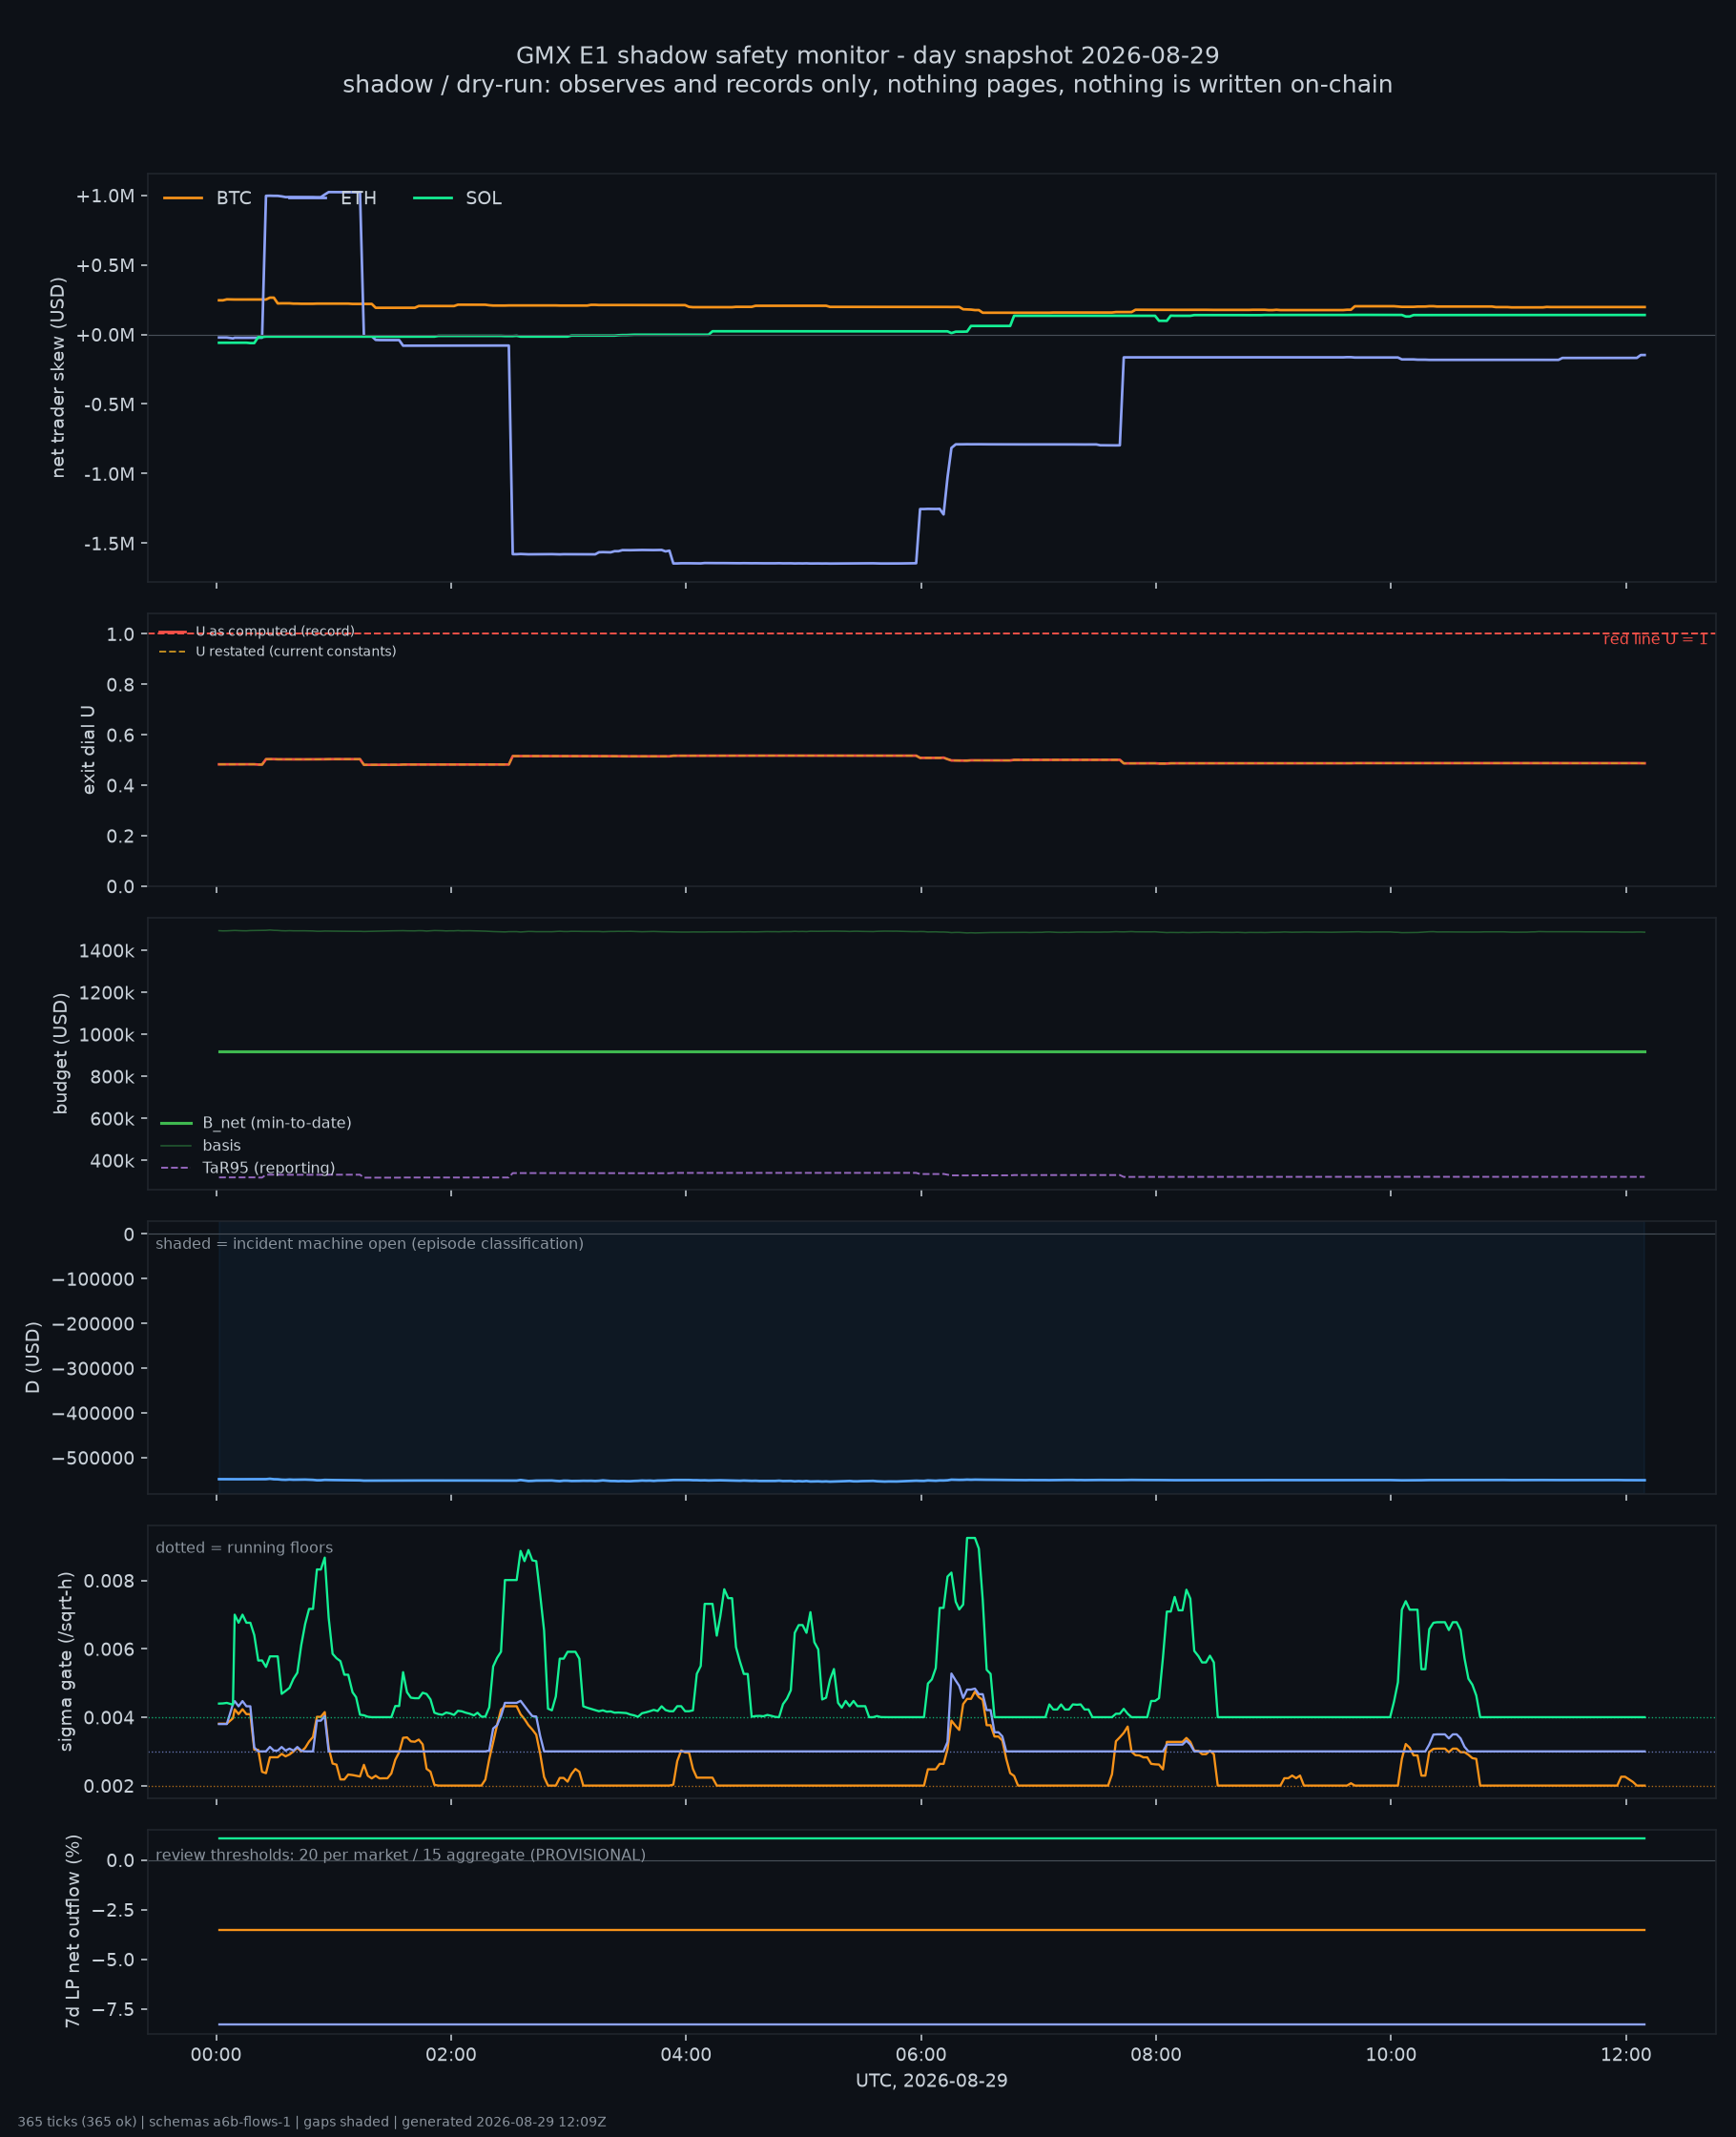
Task: Click the '+0.5M' skew tick label
Action: [105, 266]
